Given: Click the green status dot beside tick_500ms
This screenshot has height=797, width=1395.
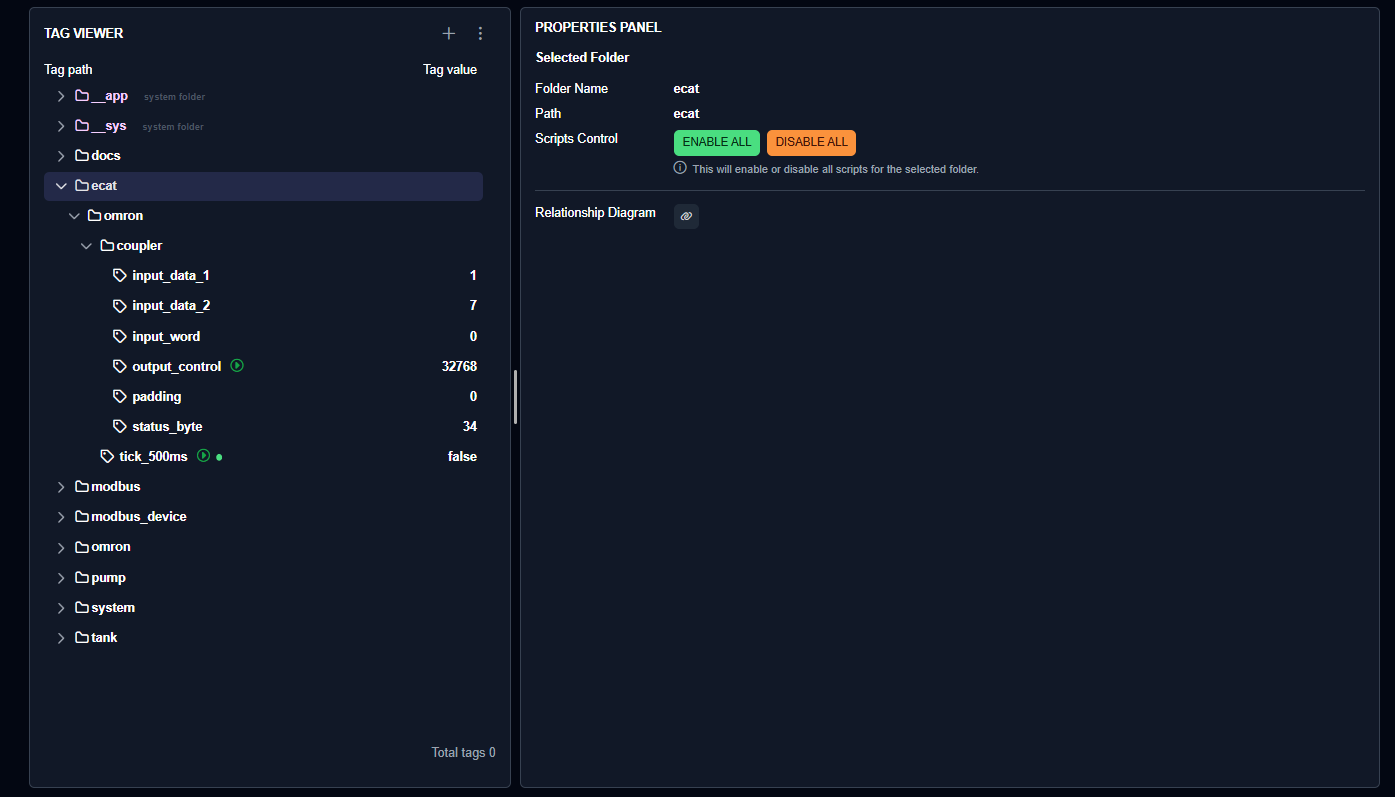Looking at the screenshot, I should click(x=219, y=457).
